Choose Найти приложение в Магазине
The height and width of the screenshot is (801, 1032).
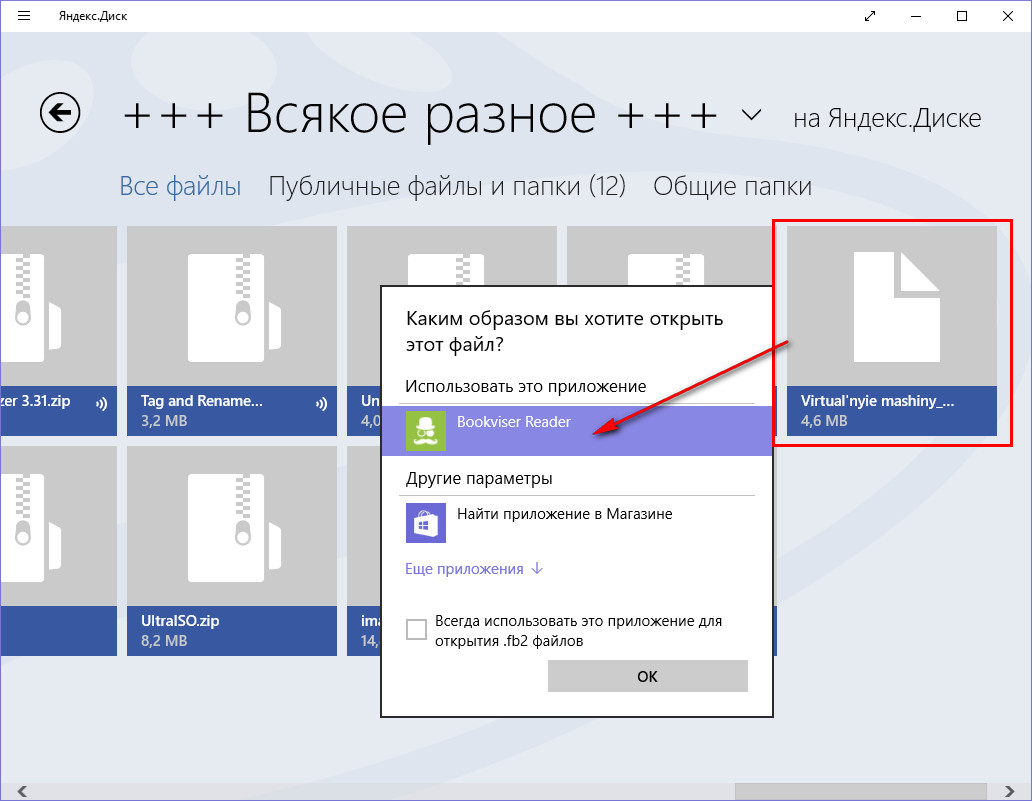(x=577, y=523)
